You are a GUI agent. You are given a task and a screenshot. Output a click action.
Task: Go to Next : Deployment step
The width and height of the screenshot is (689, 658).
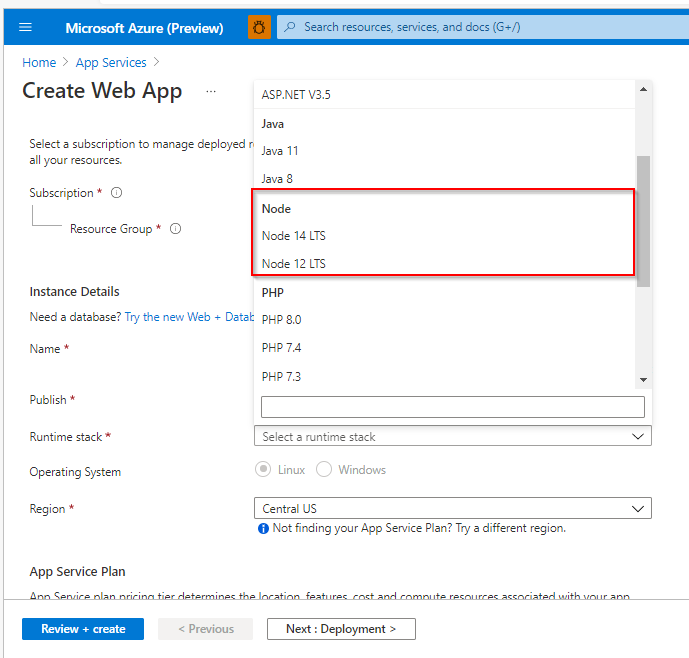[x=341, y=629]
